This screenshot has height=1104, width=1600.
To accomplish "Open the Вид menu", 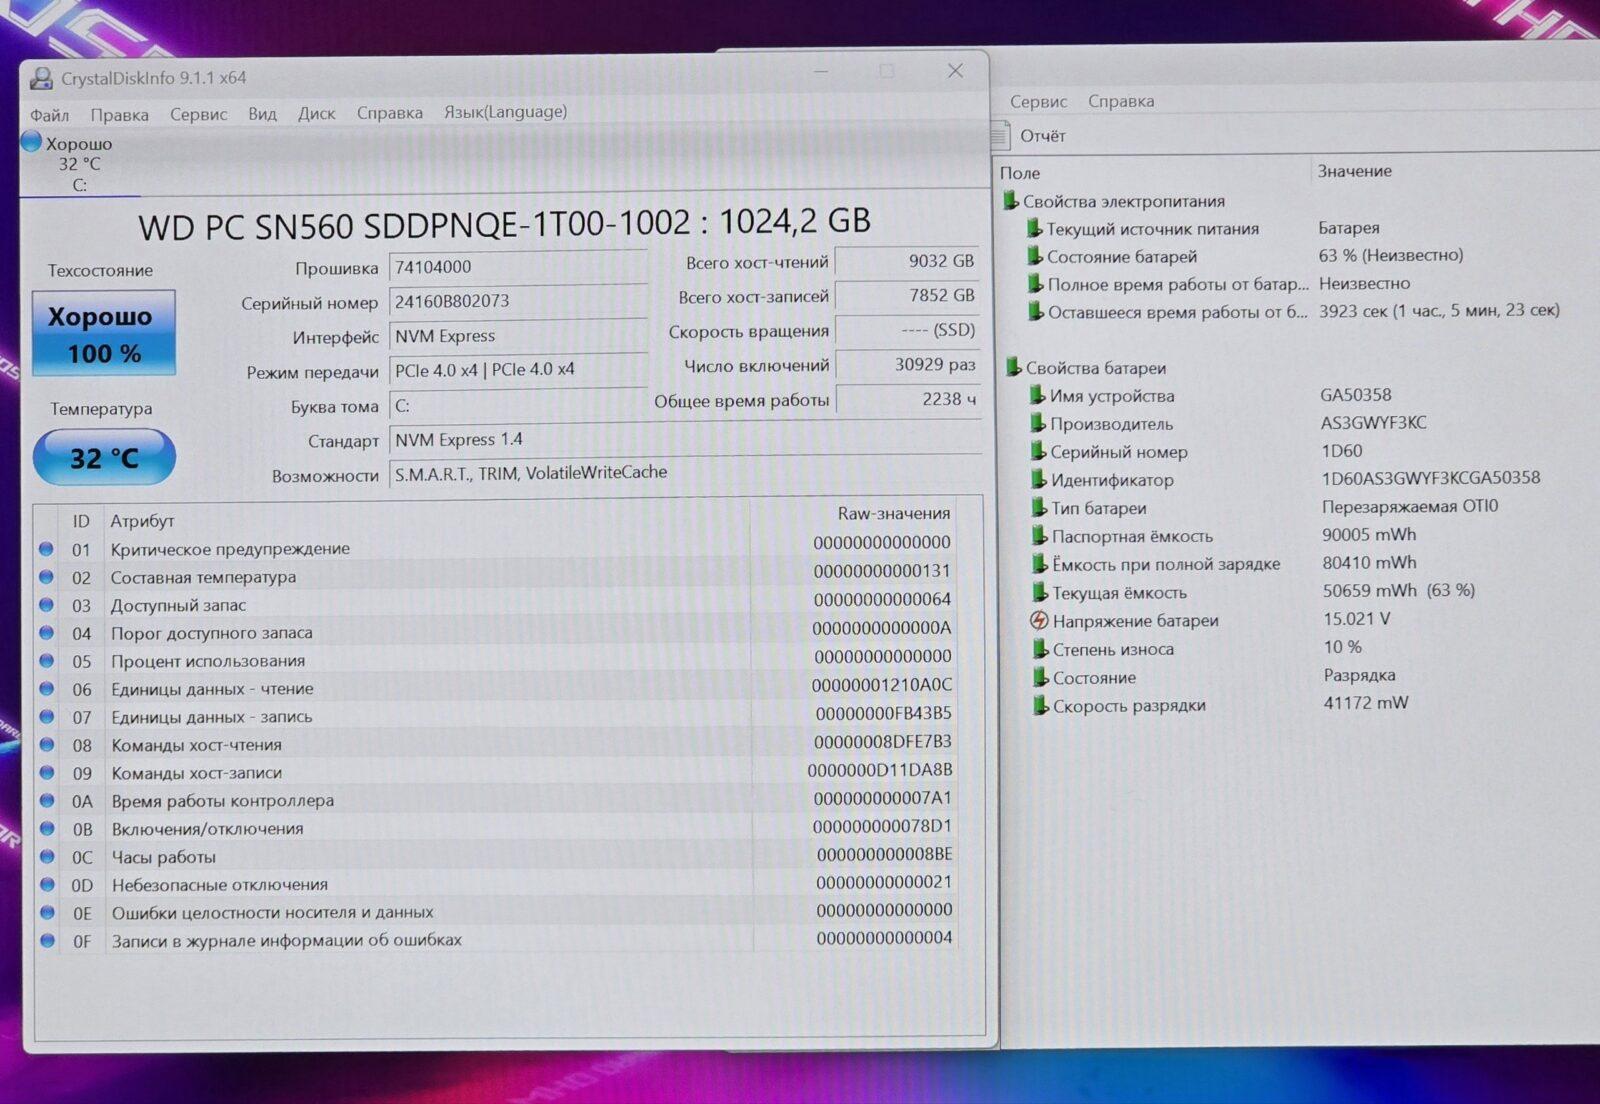I will [x=262, y=114].
